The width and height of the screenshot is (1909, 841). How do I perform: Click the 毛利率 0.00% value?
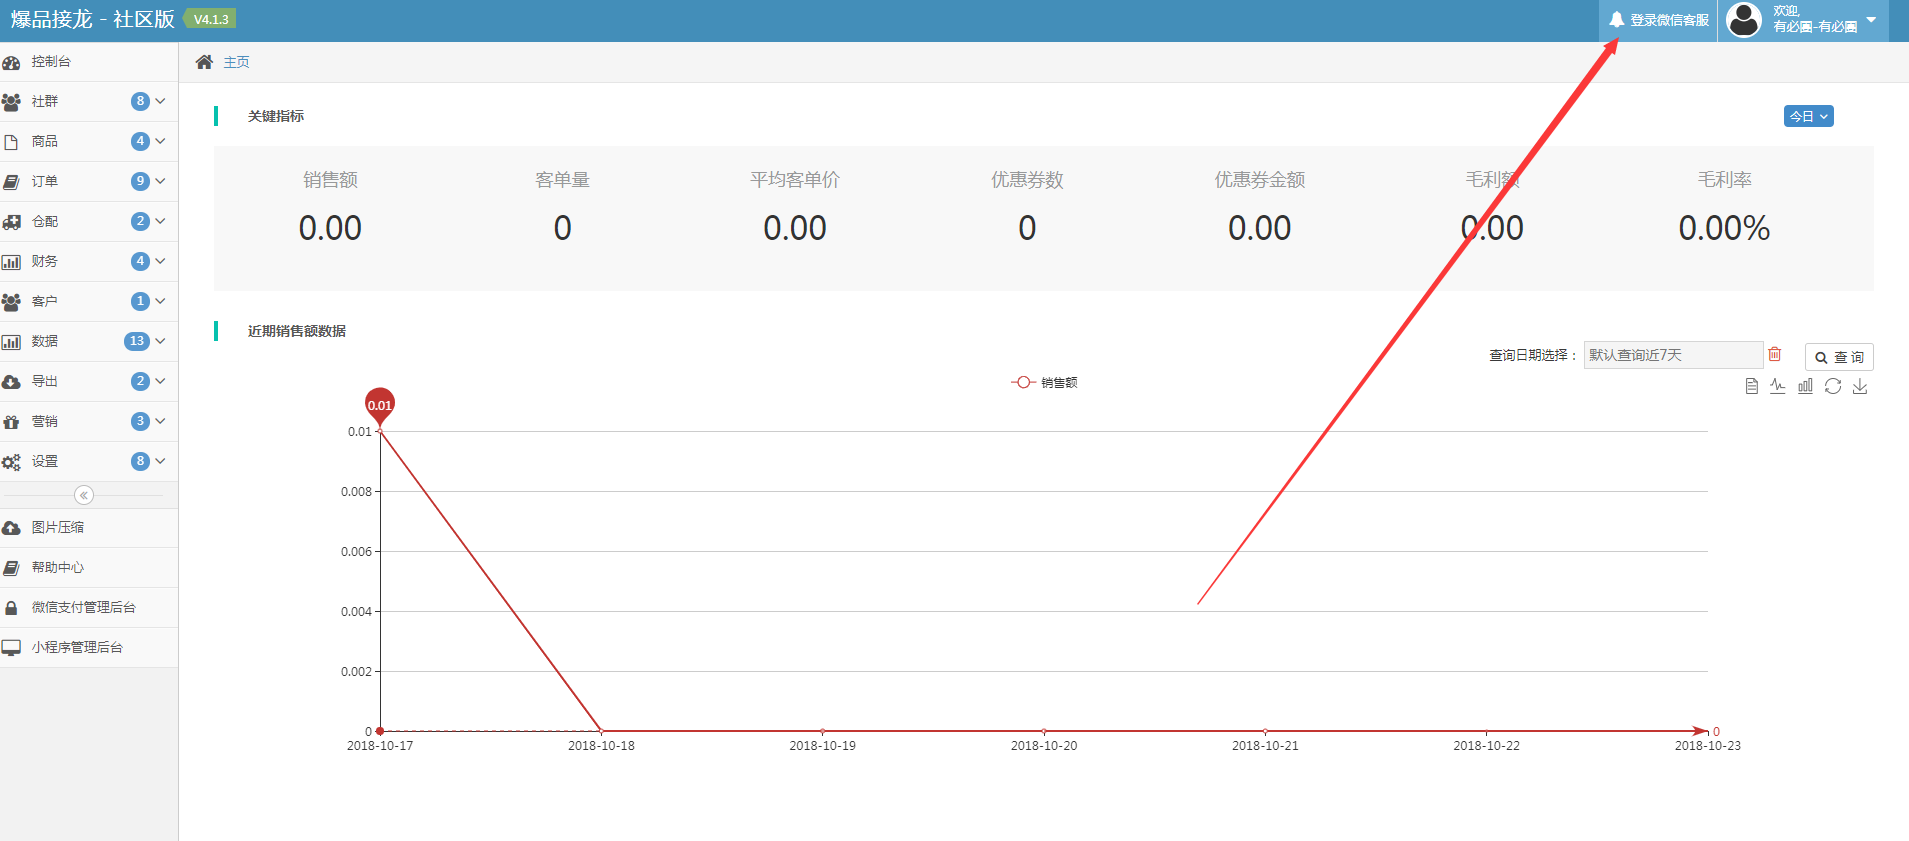point(1724,228)
